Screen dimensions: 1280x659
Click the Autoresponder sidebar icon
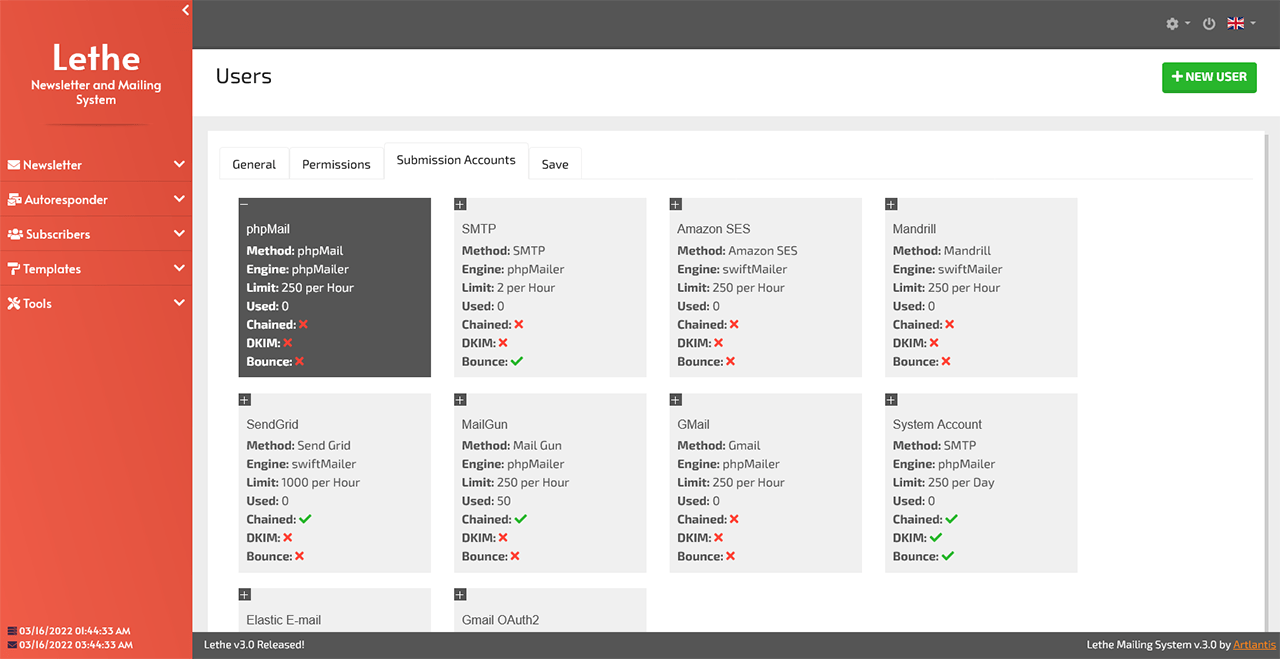click(x=14, y=200)
